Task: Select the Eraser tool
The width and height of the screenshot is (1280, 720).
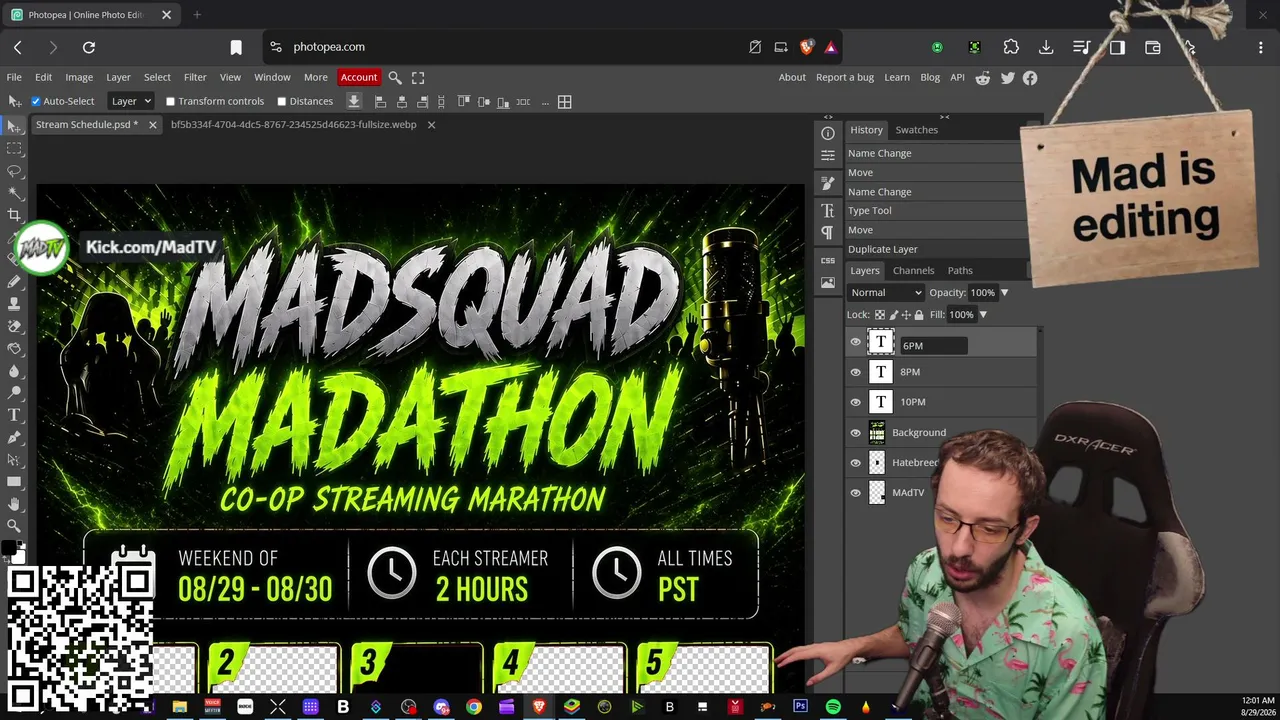Action: click(x=14, y=326)
